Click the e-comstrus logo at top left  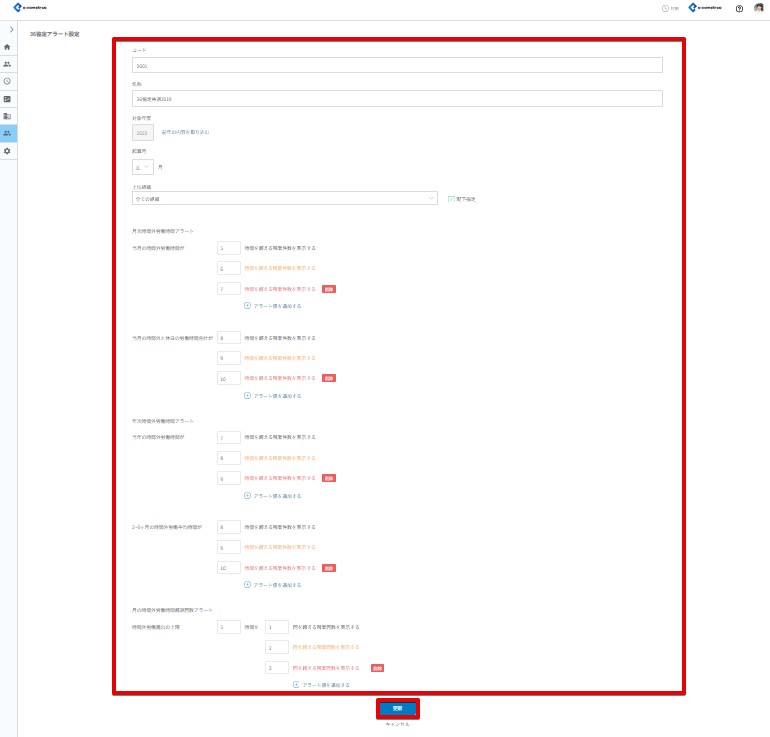coord(30,8)
